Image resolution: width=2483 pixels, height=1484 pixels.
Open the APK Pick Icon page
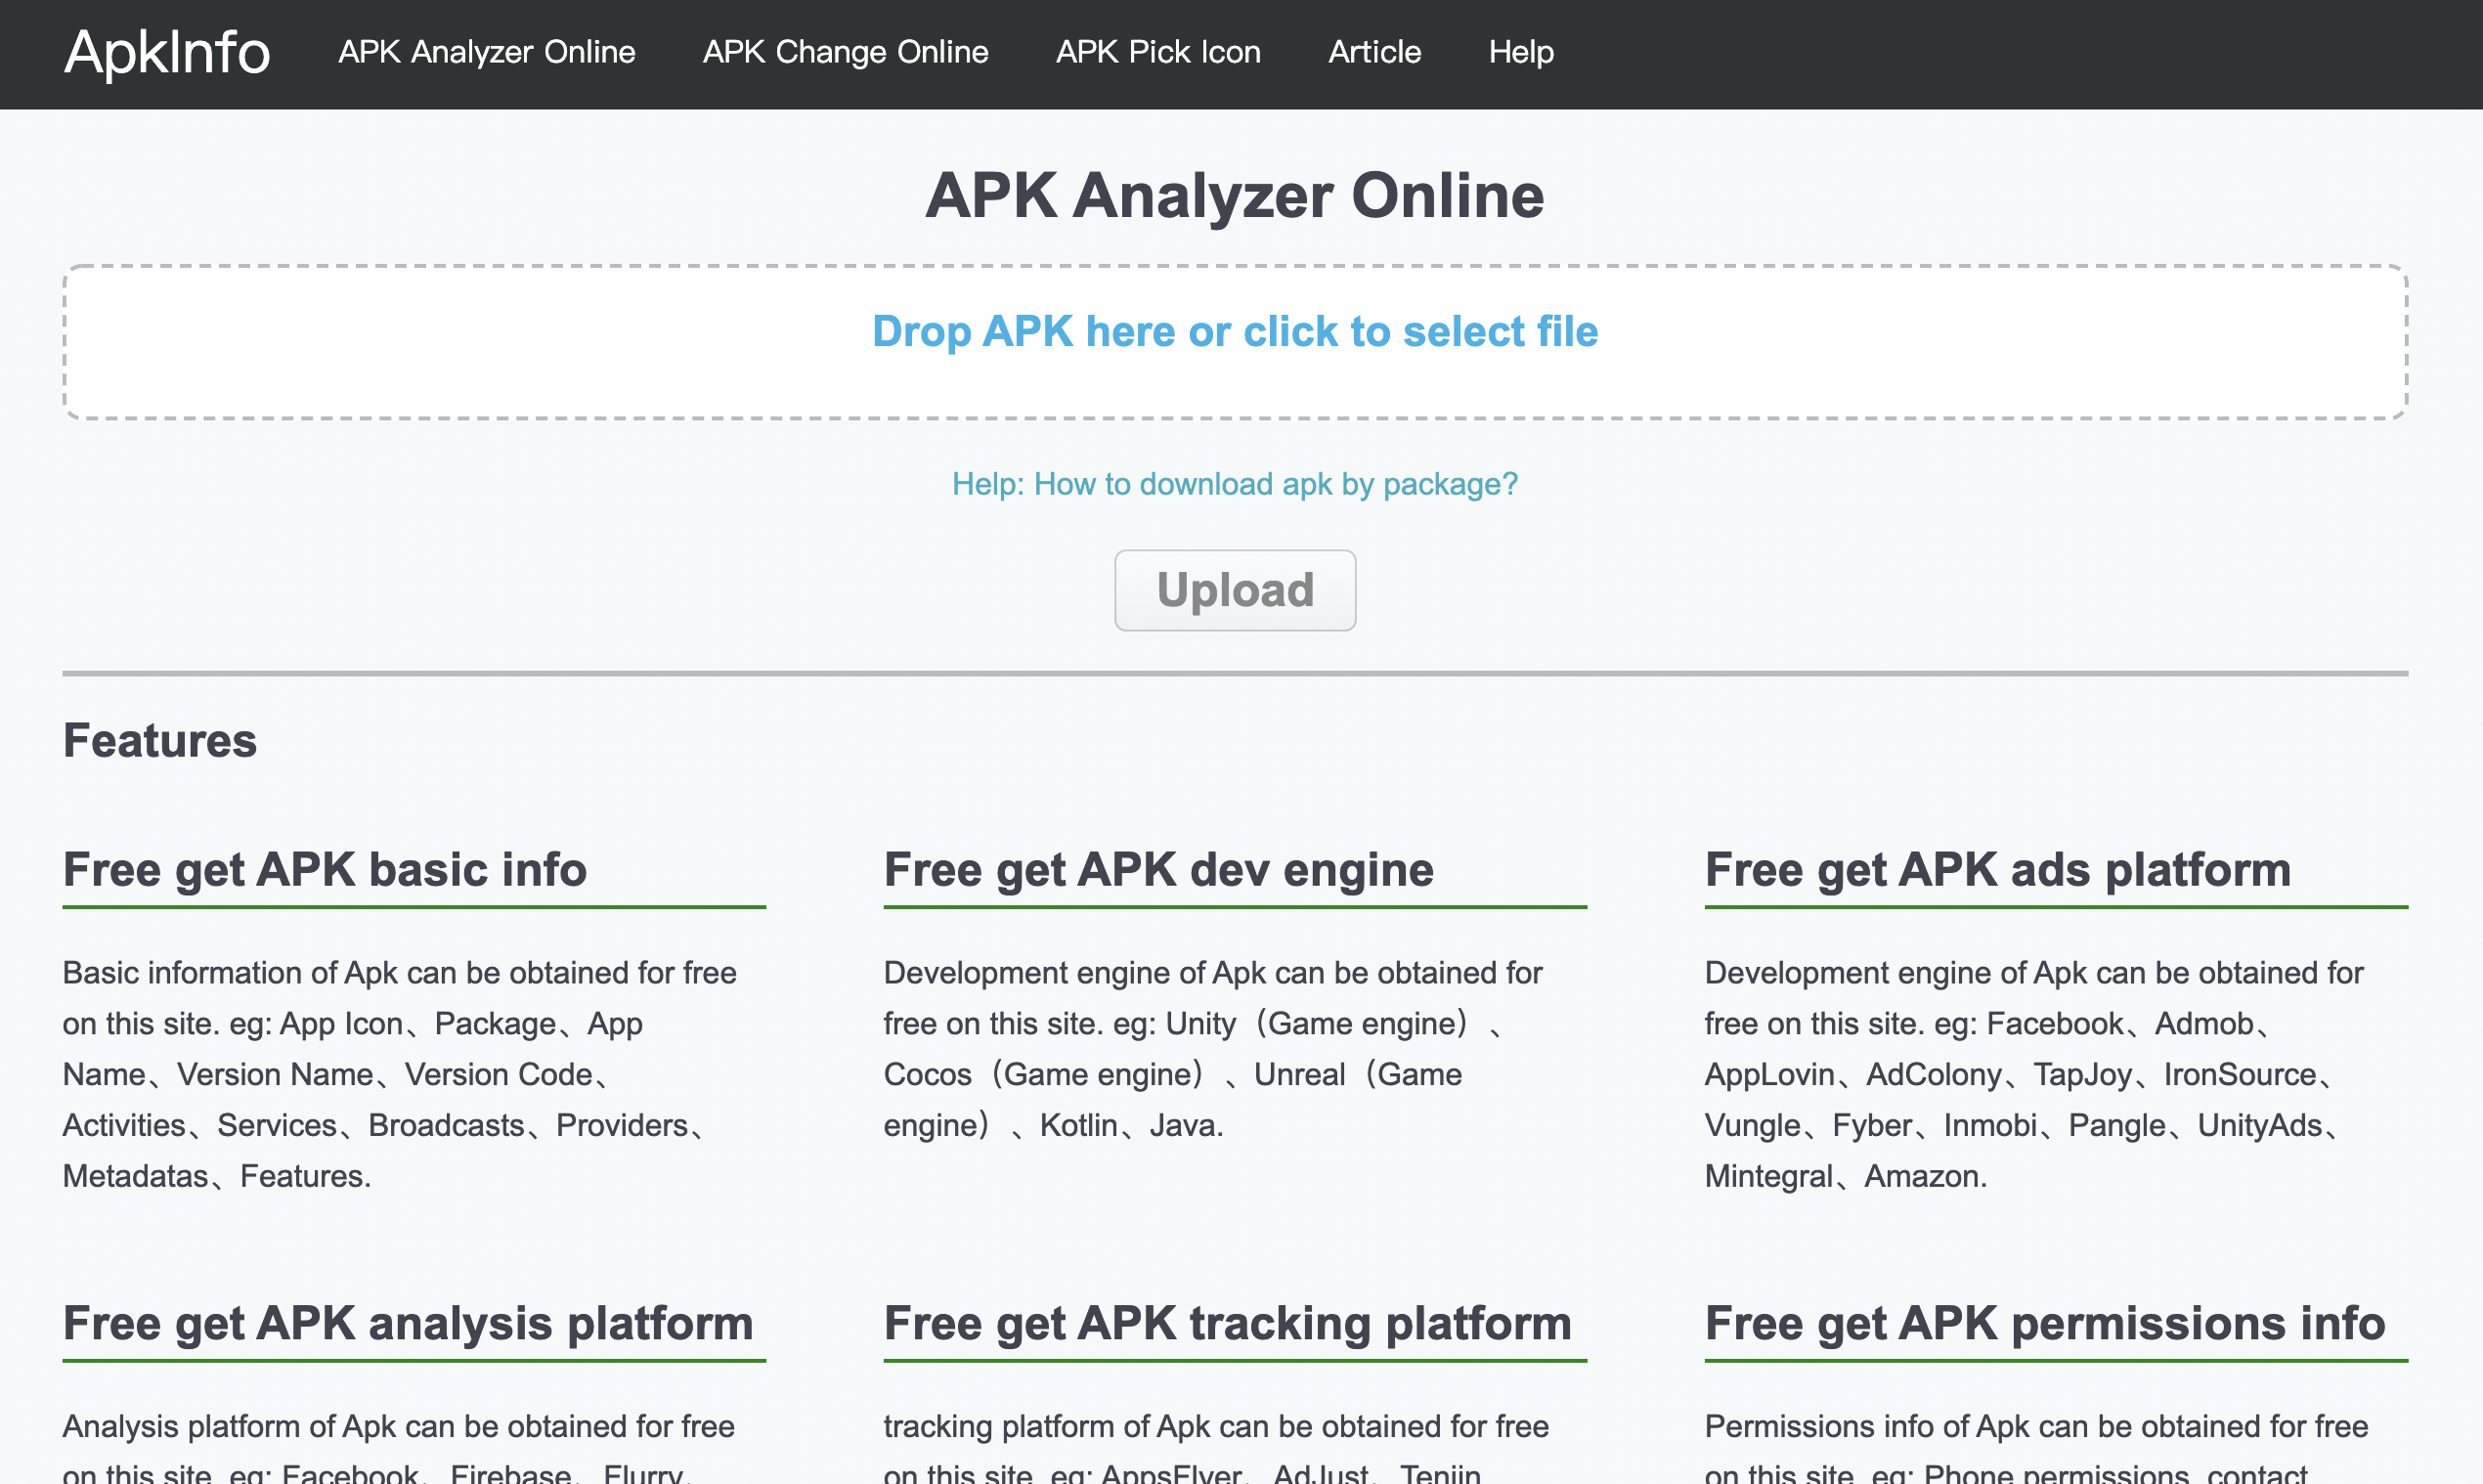(1157, 53)
